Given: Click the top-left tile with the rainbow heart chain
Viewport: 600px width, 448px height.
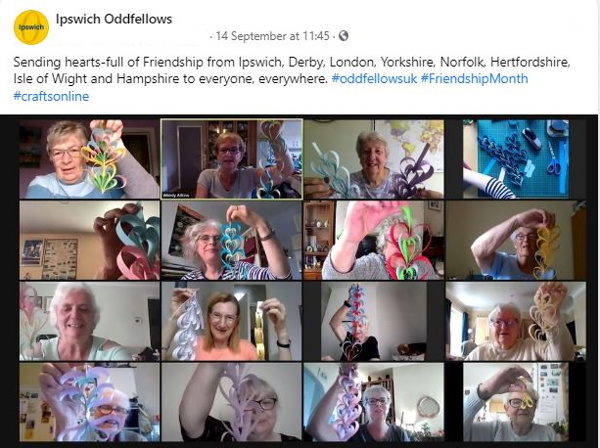Looking at the screenshot, I should (x=90, y=159).
